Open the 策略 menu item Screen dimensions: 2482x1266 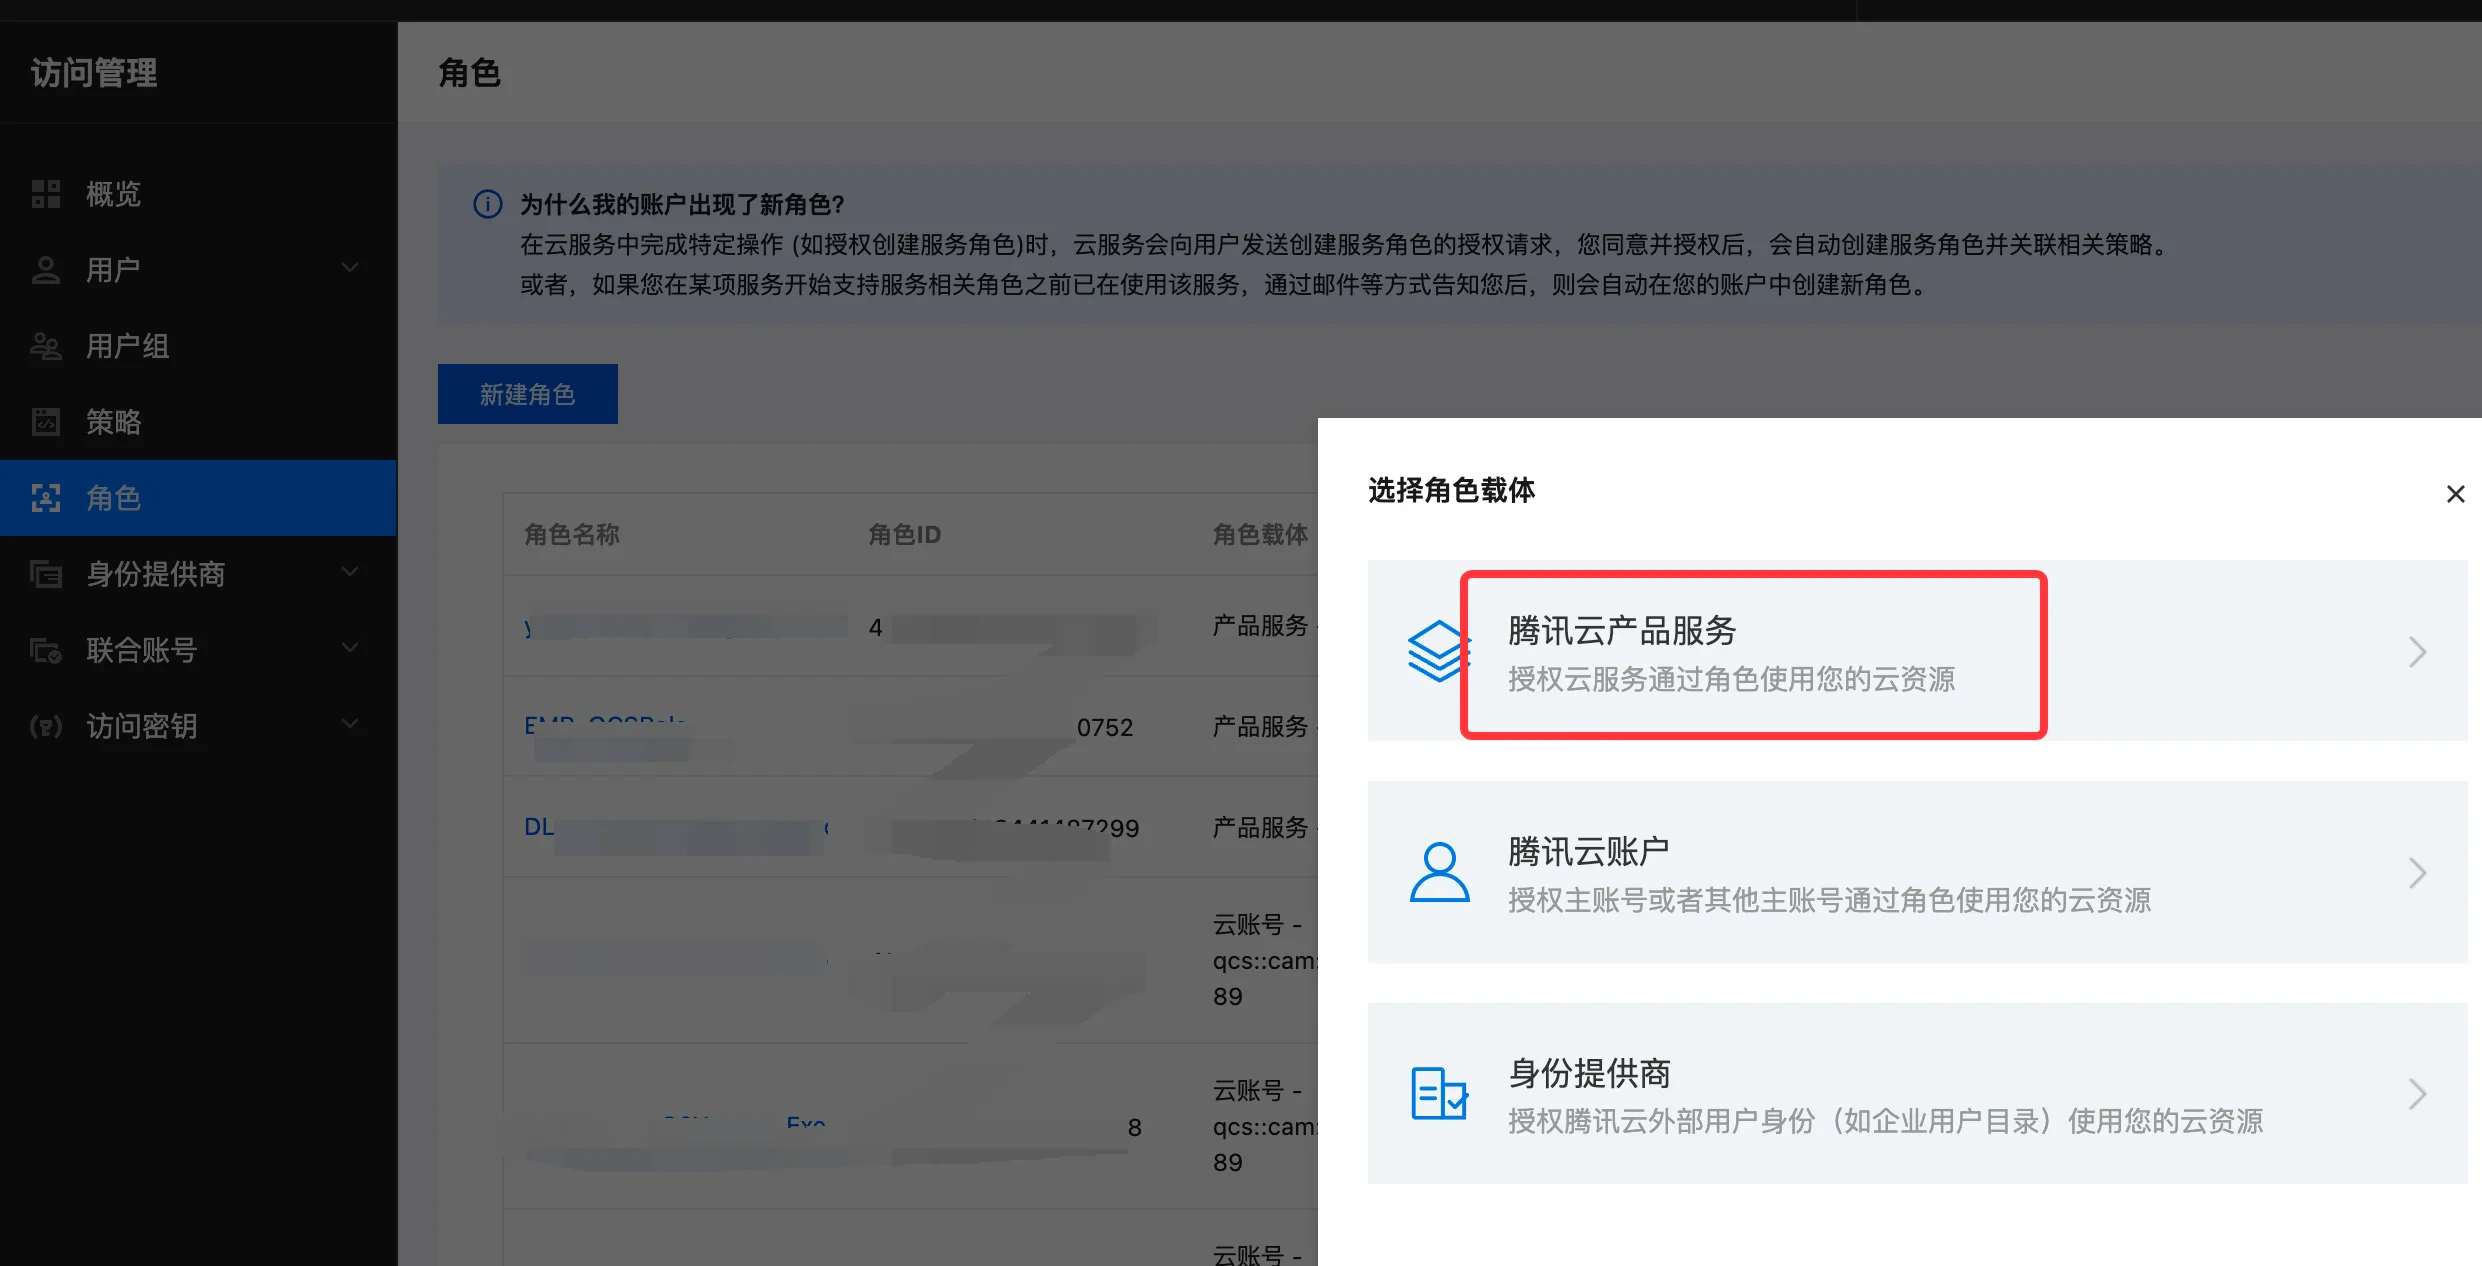(114, 422)
